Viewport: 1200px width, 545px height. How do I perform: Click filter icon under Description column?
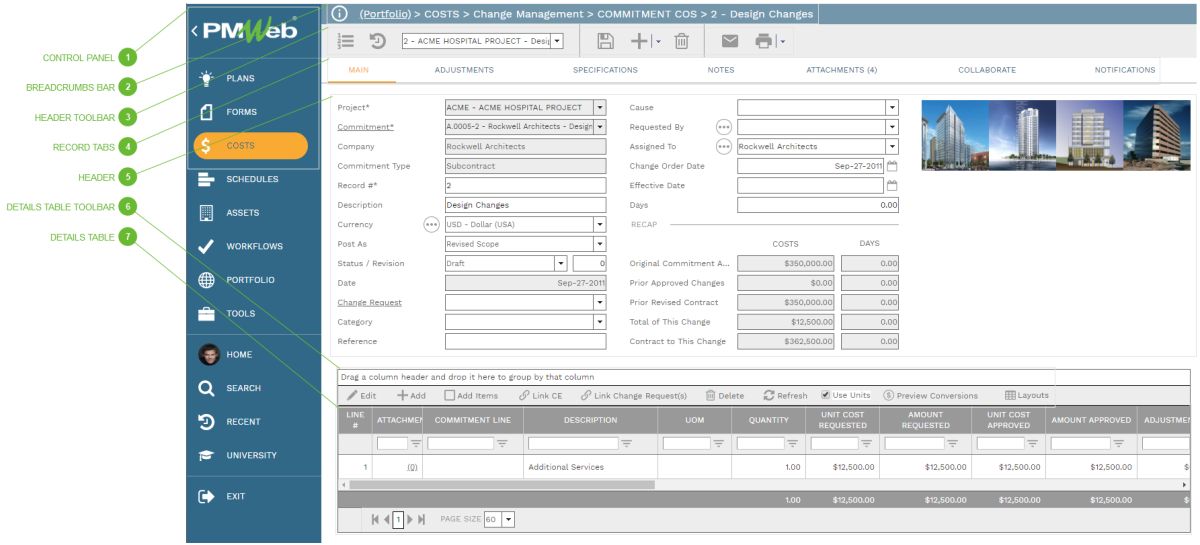click(626, 443)
